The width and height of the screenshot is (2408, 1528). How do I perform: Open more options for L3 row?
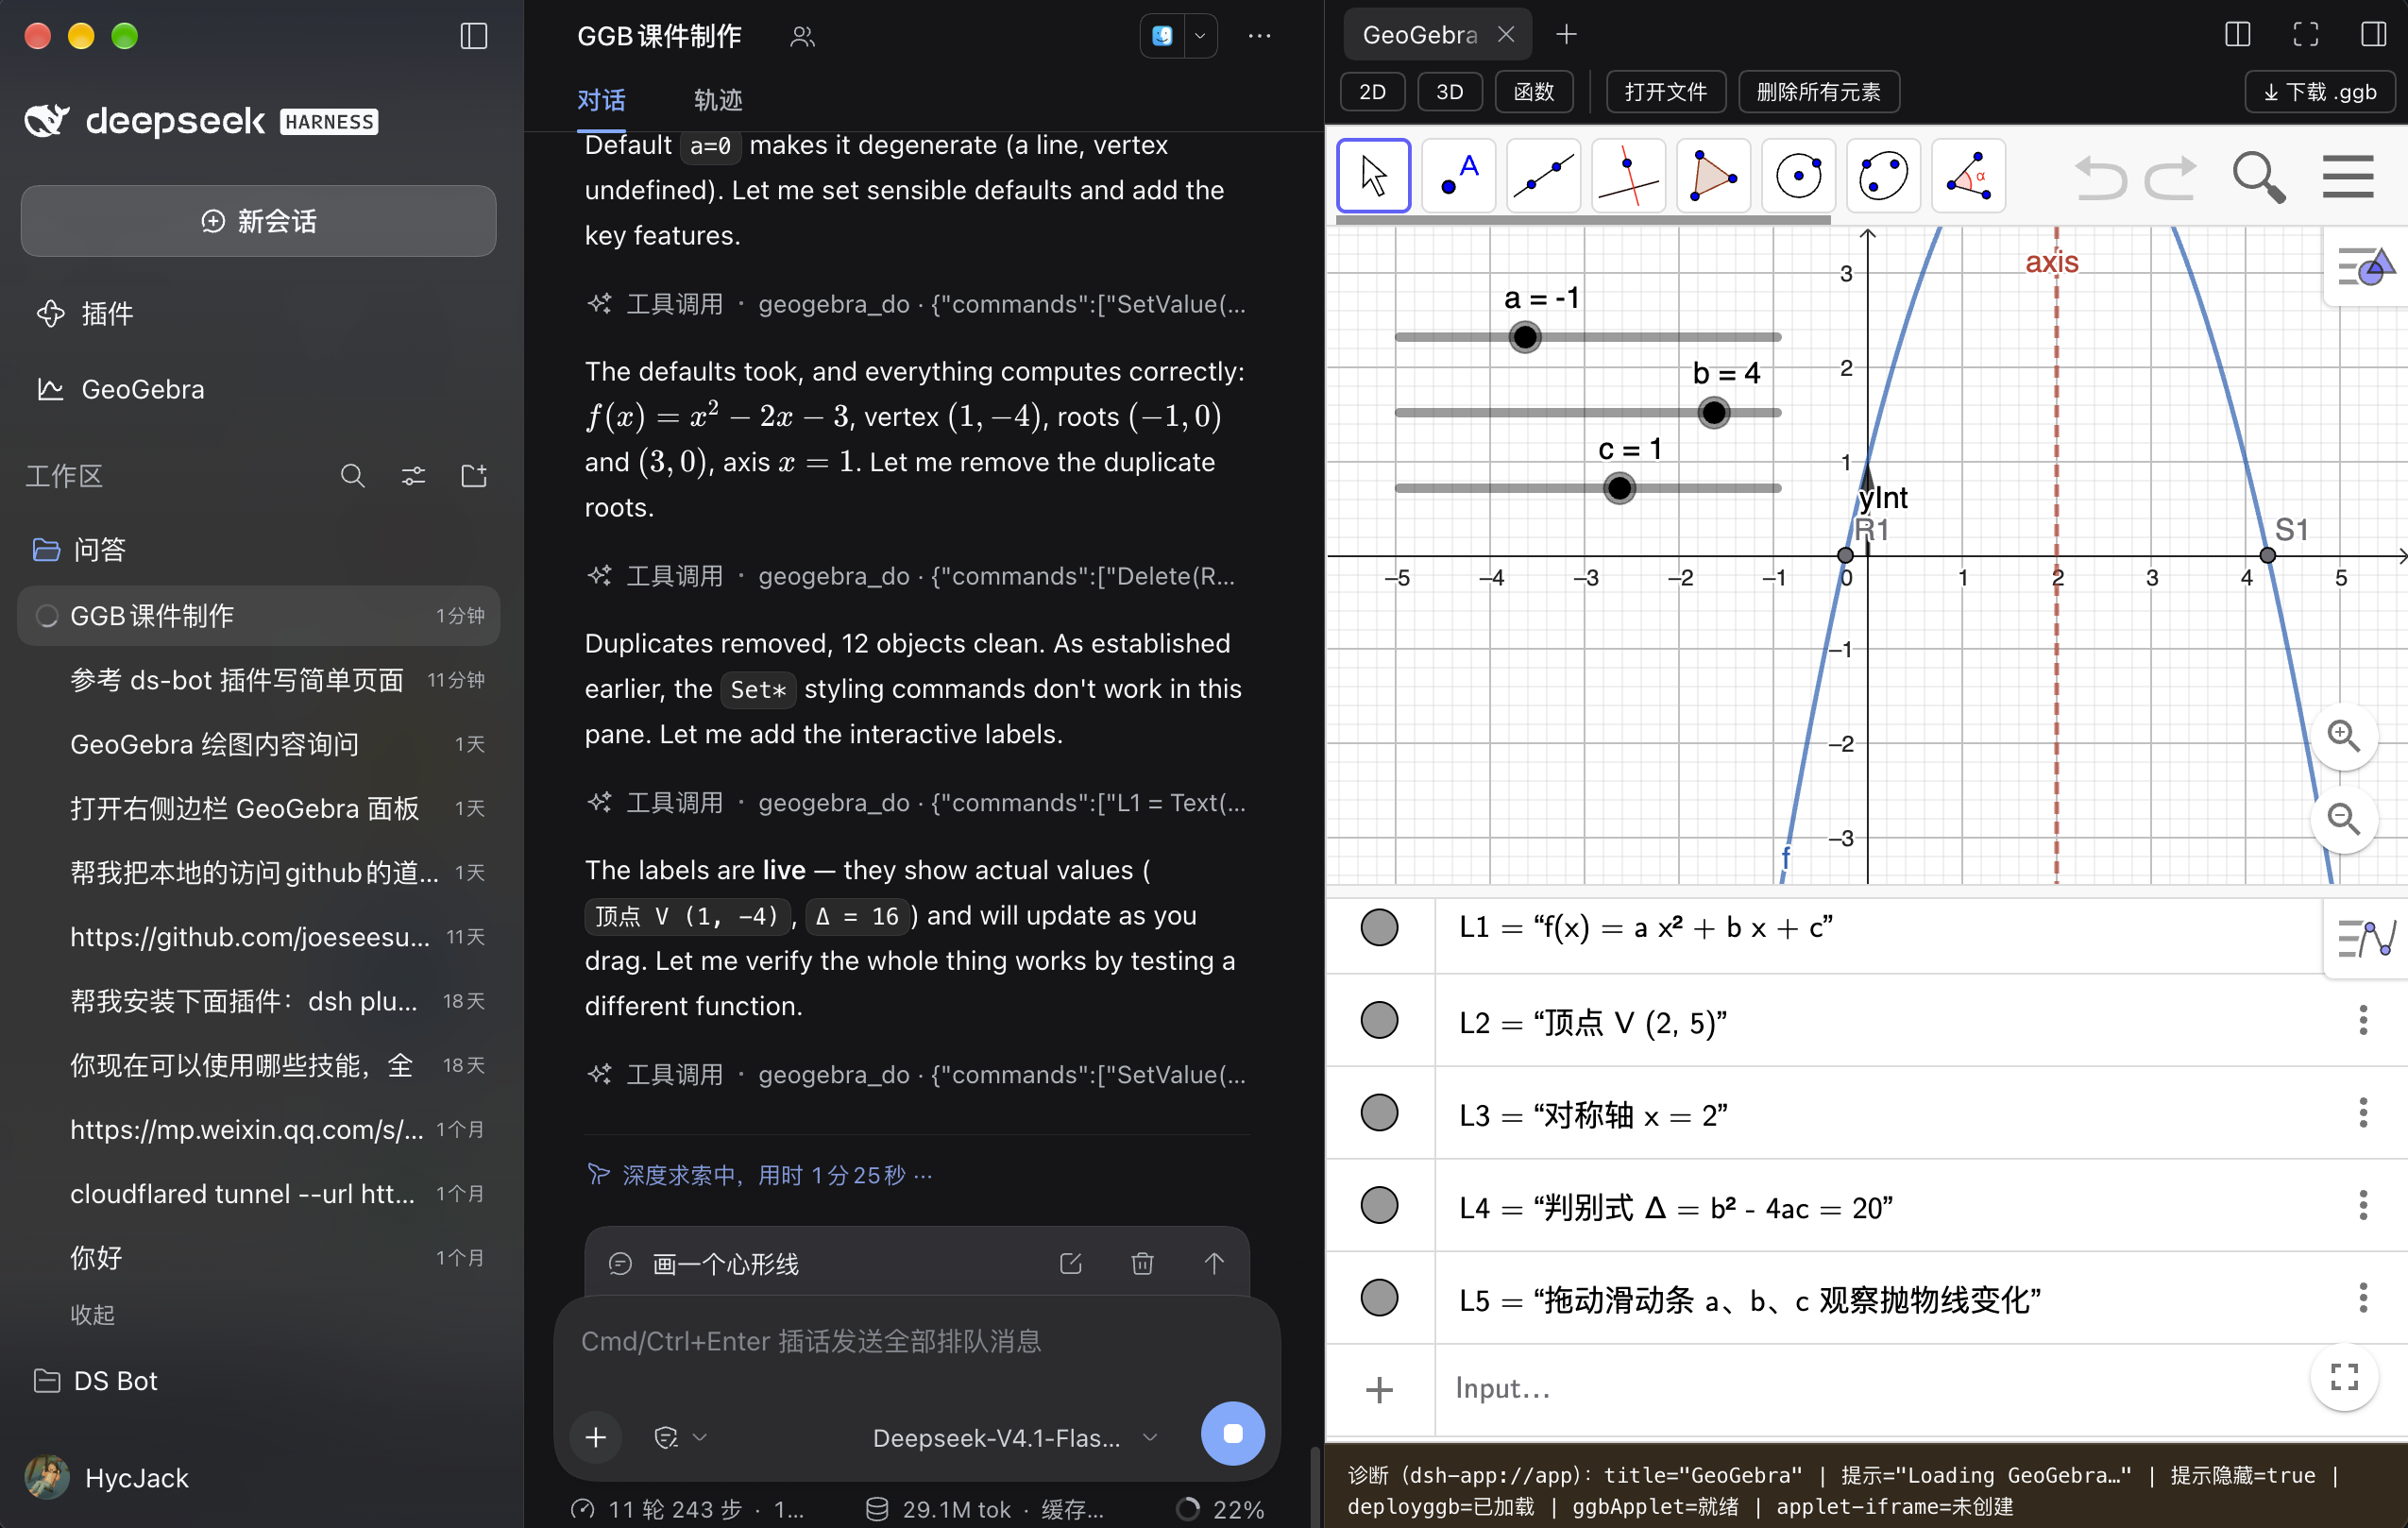(2362, 1112)
